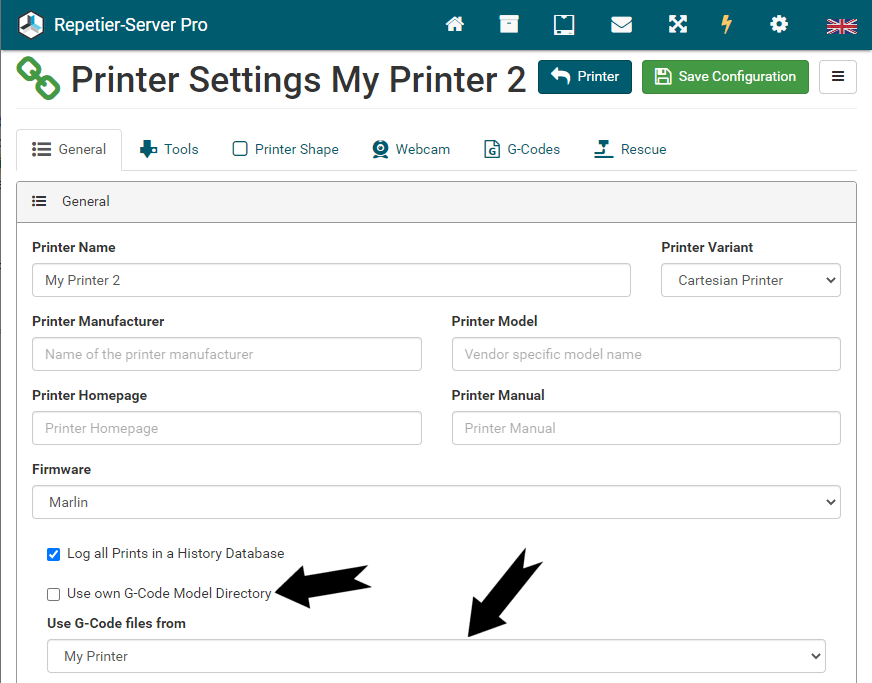
Task: Open the hamburger menu button
Action: (x=838, y=77)
